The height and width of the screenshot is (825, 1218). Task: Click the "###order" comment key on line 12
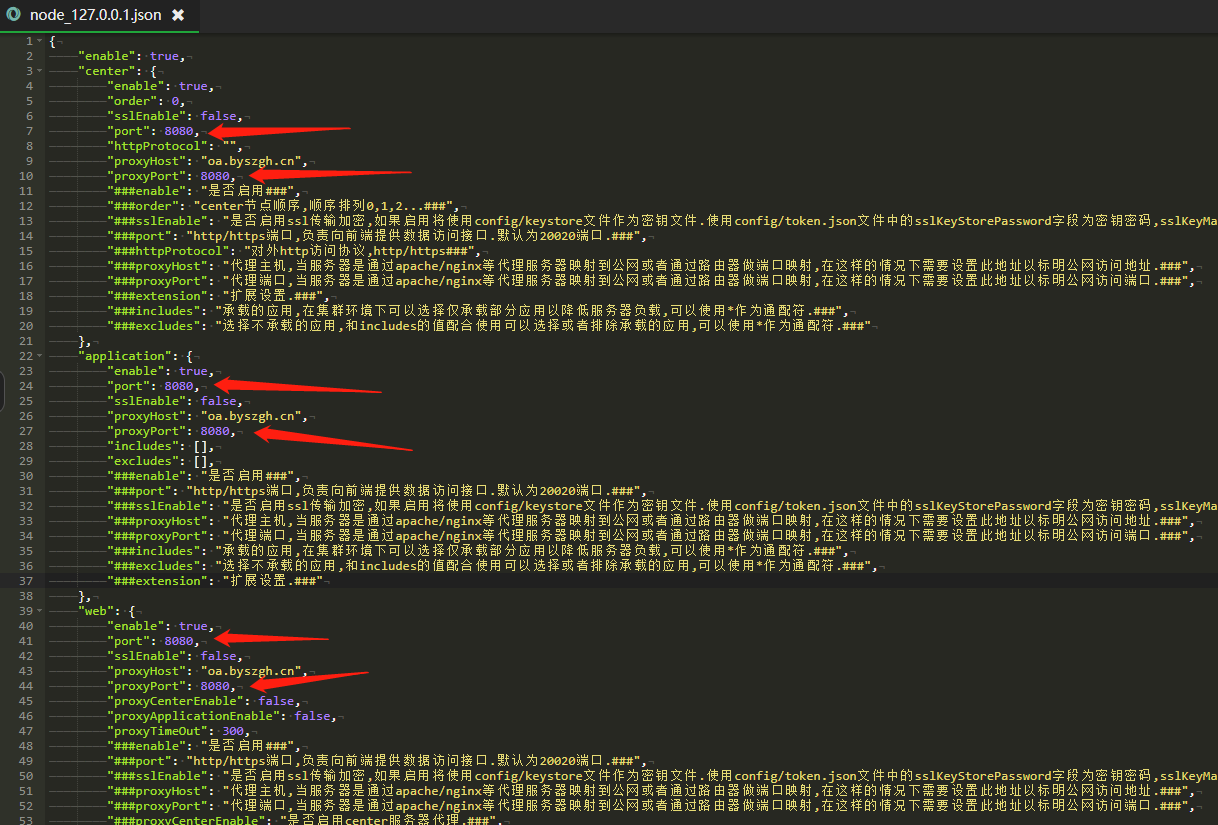143,206
